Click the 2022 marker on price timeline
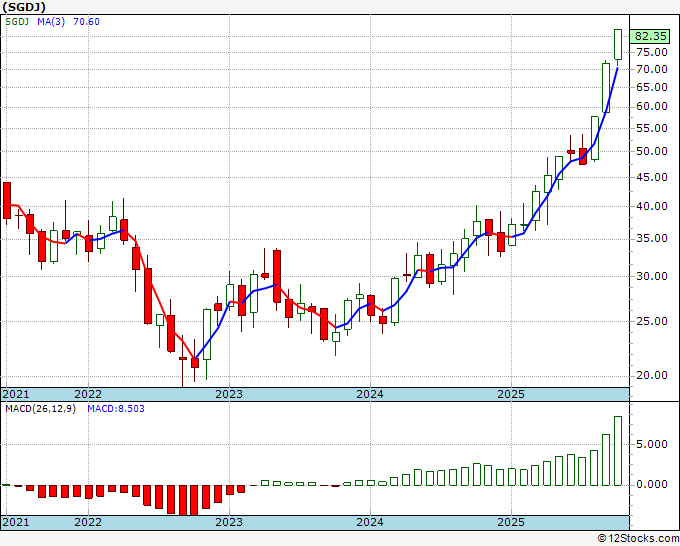This screenshot has width=680, height=546. tap(88, 394)
